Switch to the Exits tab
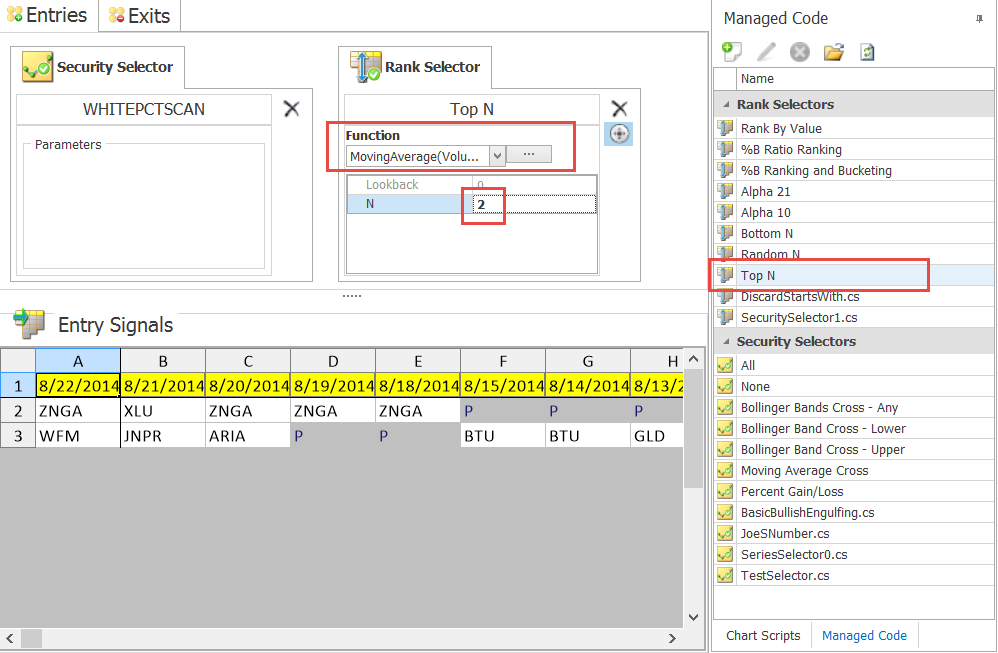This screenshot has width=998, height=653. tap(139, 15)
